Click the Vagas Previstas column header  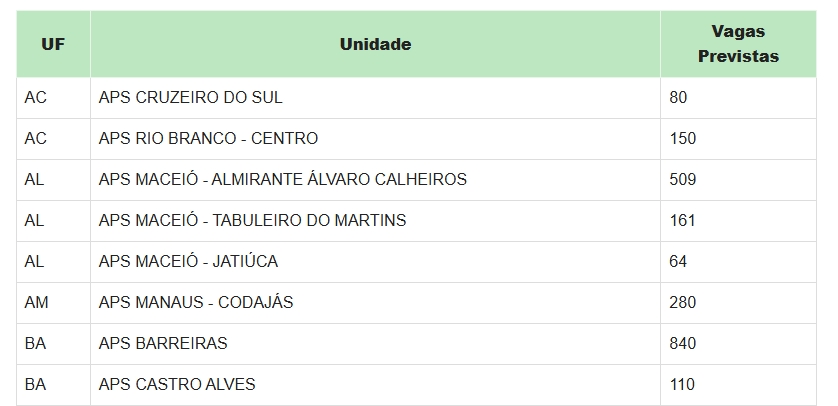click(738, 44)
